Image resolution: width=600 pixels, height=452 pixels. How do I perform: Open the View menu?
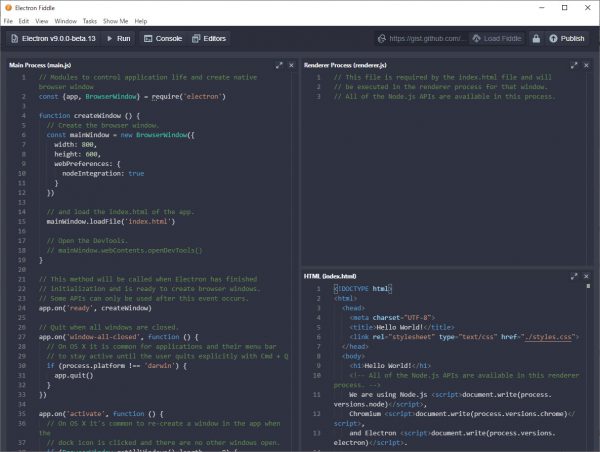42,21
